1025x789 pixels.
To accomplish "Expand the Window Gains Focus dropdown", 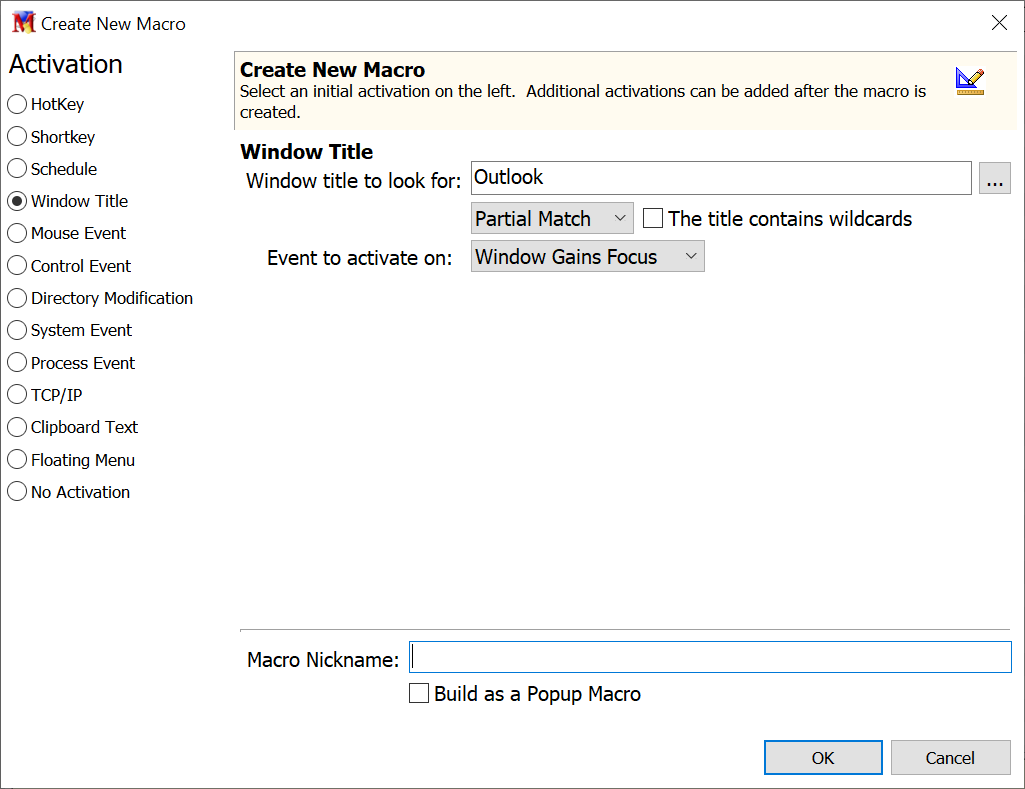I will 587,257.
